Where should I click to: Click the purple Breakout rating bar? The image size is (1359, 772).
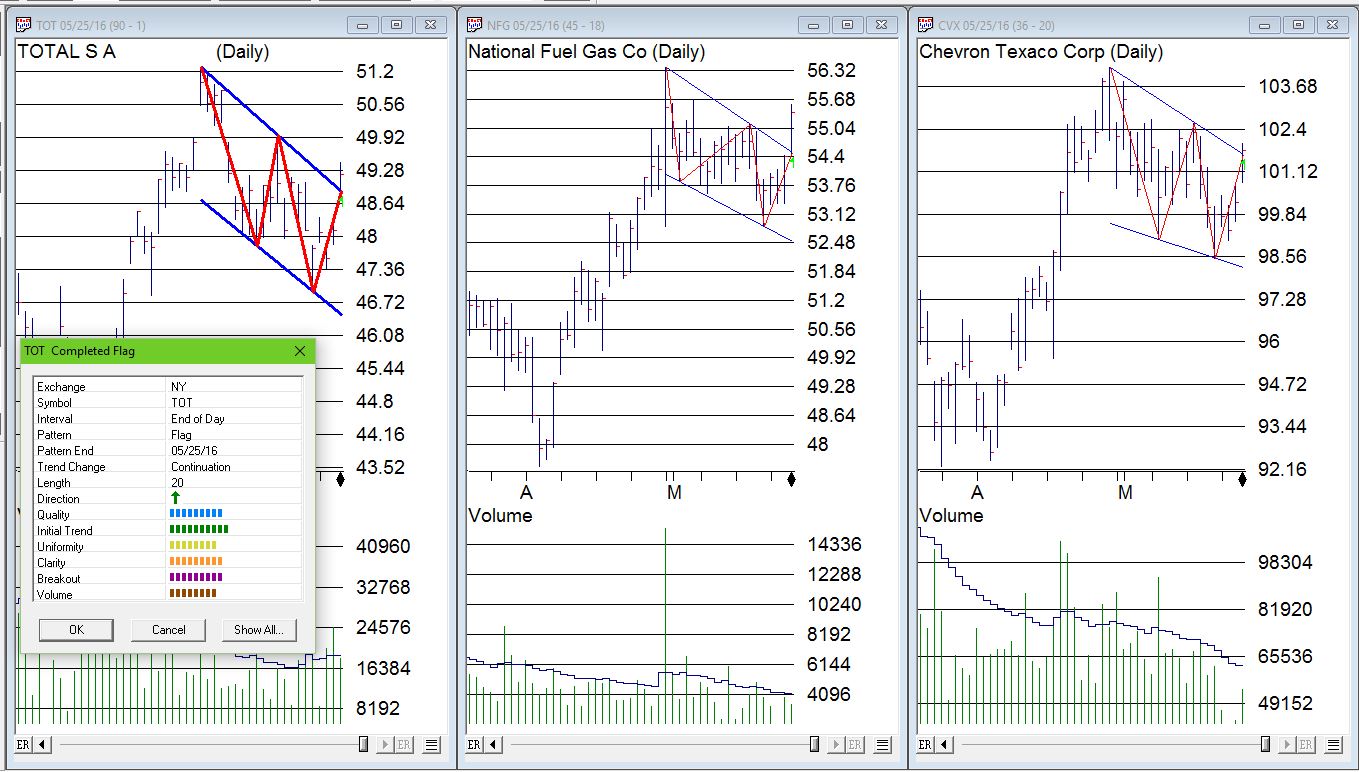point(196,577)
